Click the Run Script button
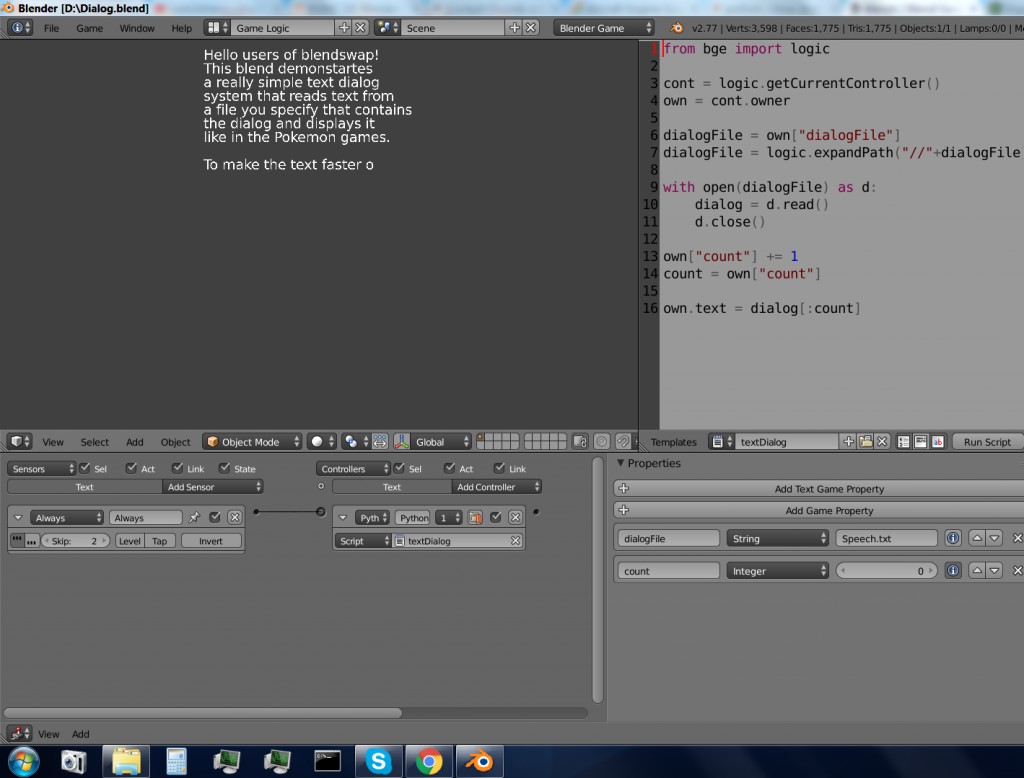Viewport: 1024px width, 778px height. tap(986, 441)
